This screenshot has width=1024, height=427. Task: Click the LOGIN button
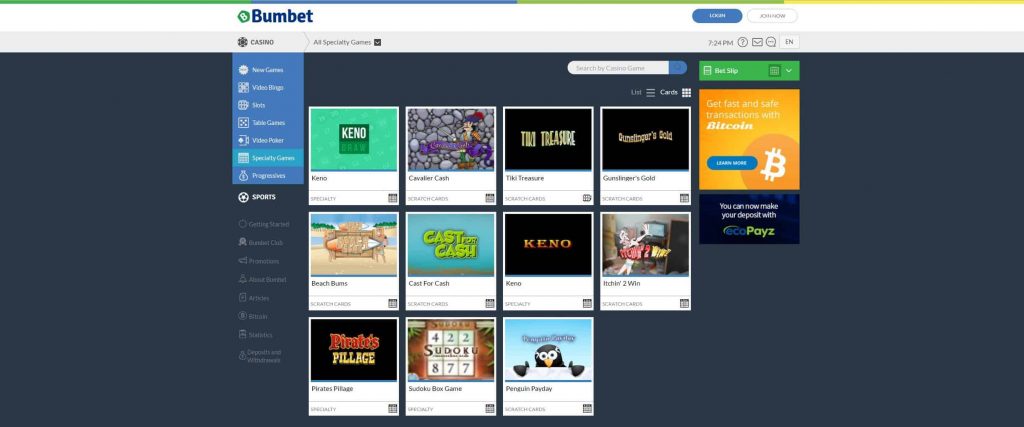(717, 16)
